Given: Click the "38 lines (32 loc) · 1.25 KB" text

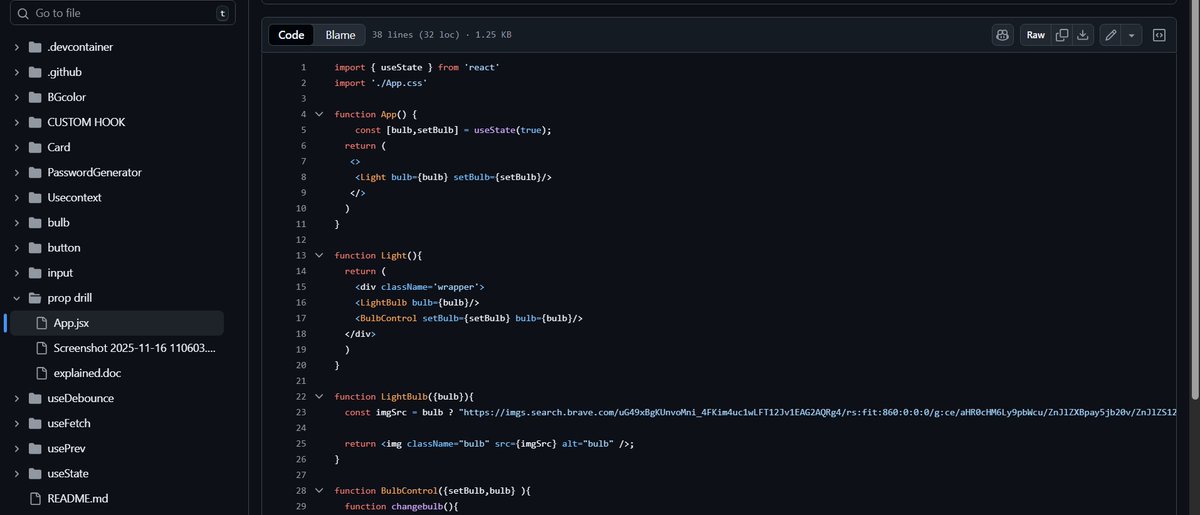Looking at the screenshot, I should click(x=442, y=35).
